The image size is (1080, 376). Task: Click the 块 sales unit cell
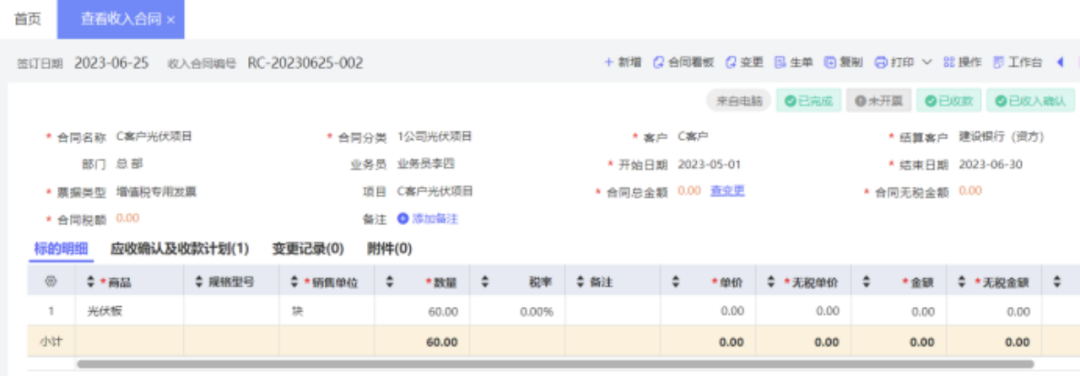(x=327, y=311)
